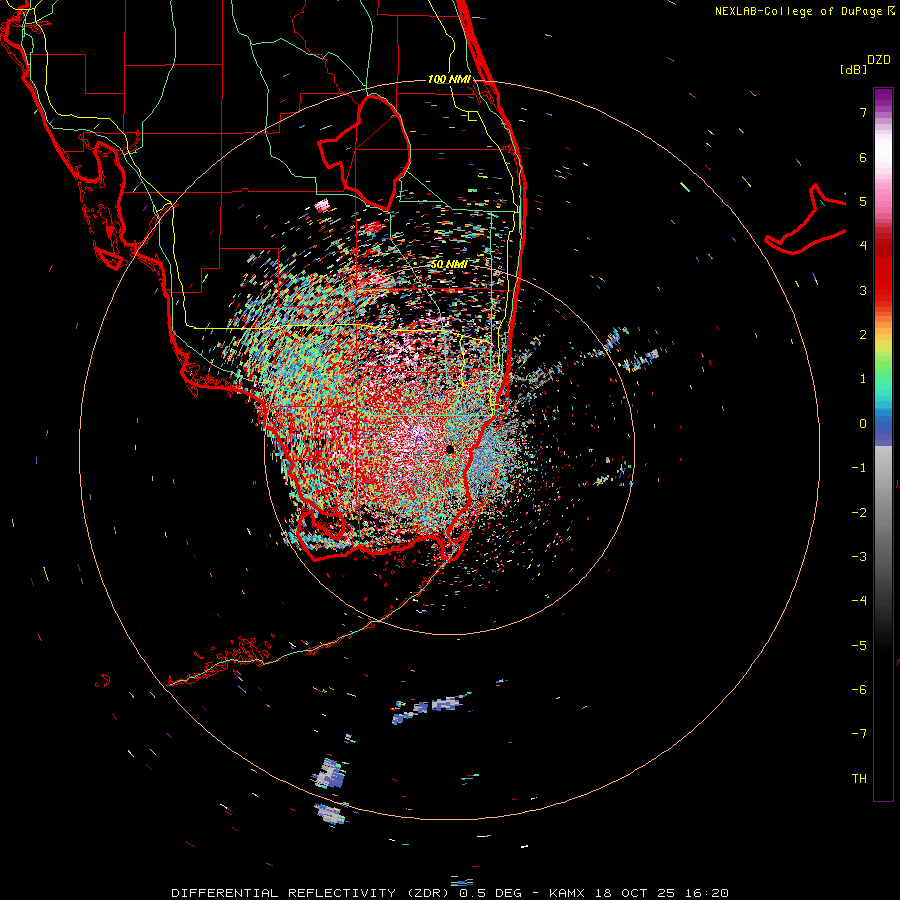Click the -4 label on the colorbar

[859, 600]
